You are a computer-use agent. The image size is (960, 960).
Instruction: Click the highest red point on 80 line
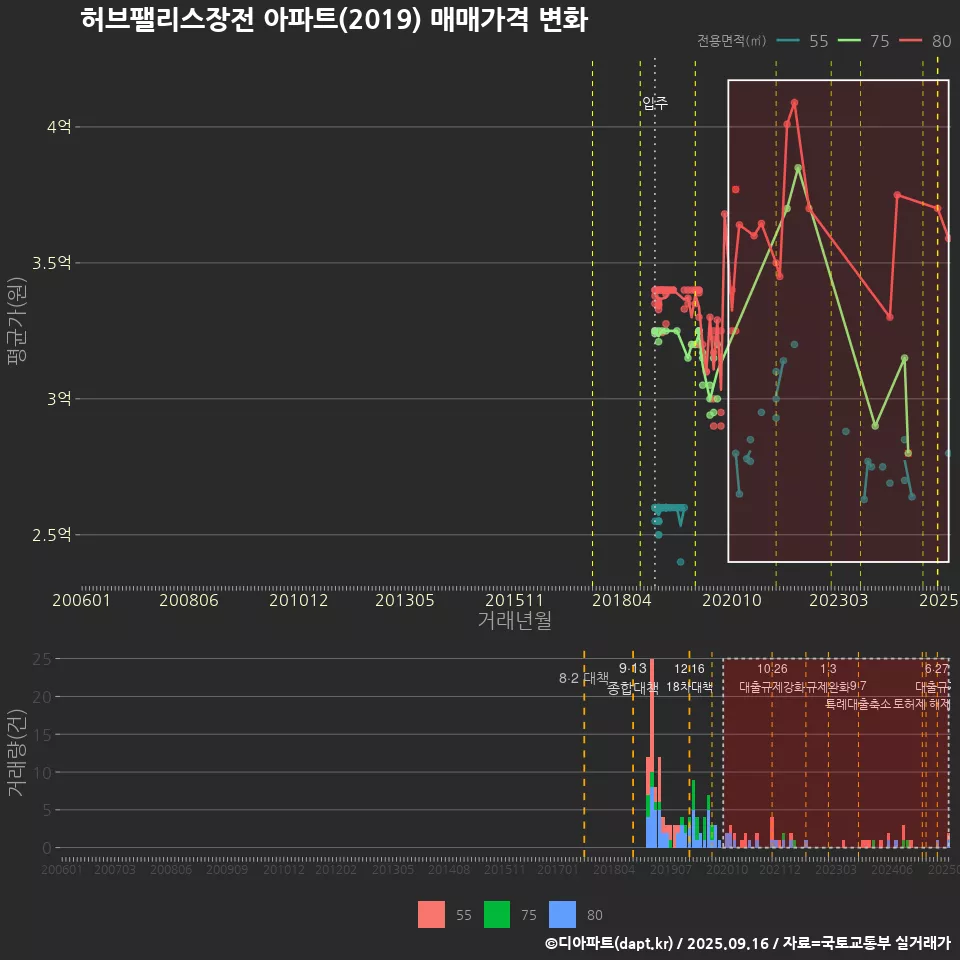click(x=794, y=102)
